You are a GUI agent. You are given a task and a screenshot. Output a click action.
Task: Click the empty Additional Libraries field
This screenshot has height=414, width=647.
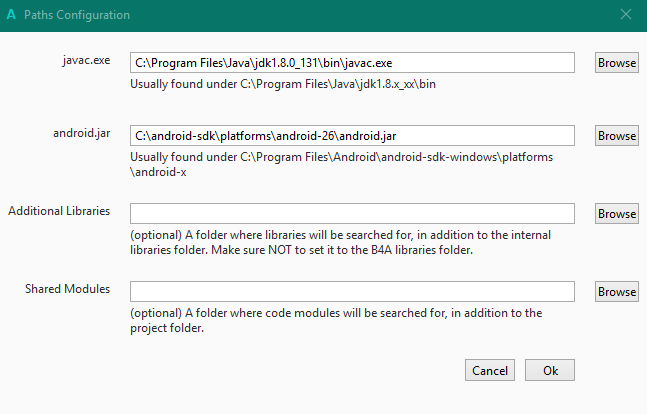(352, 213)
